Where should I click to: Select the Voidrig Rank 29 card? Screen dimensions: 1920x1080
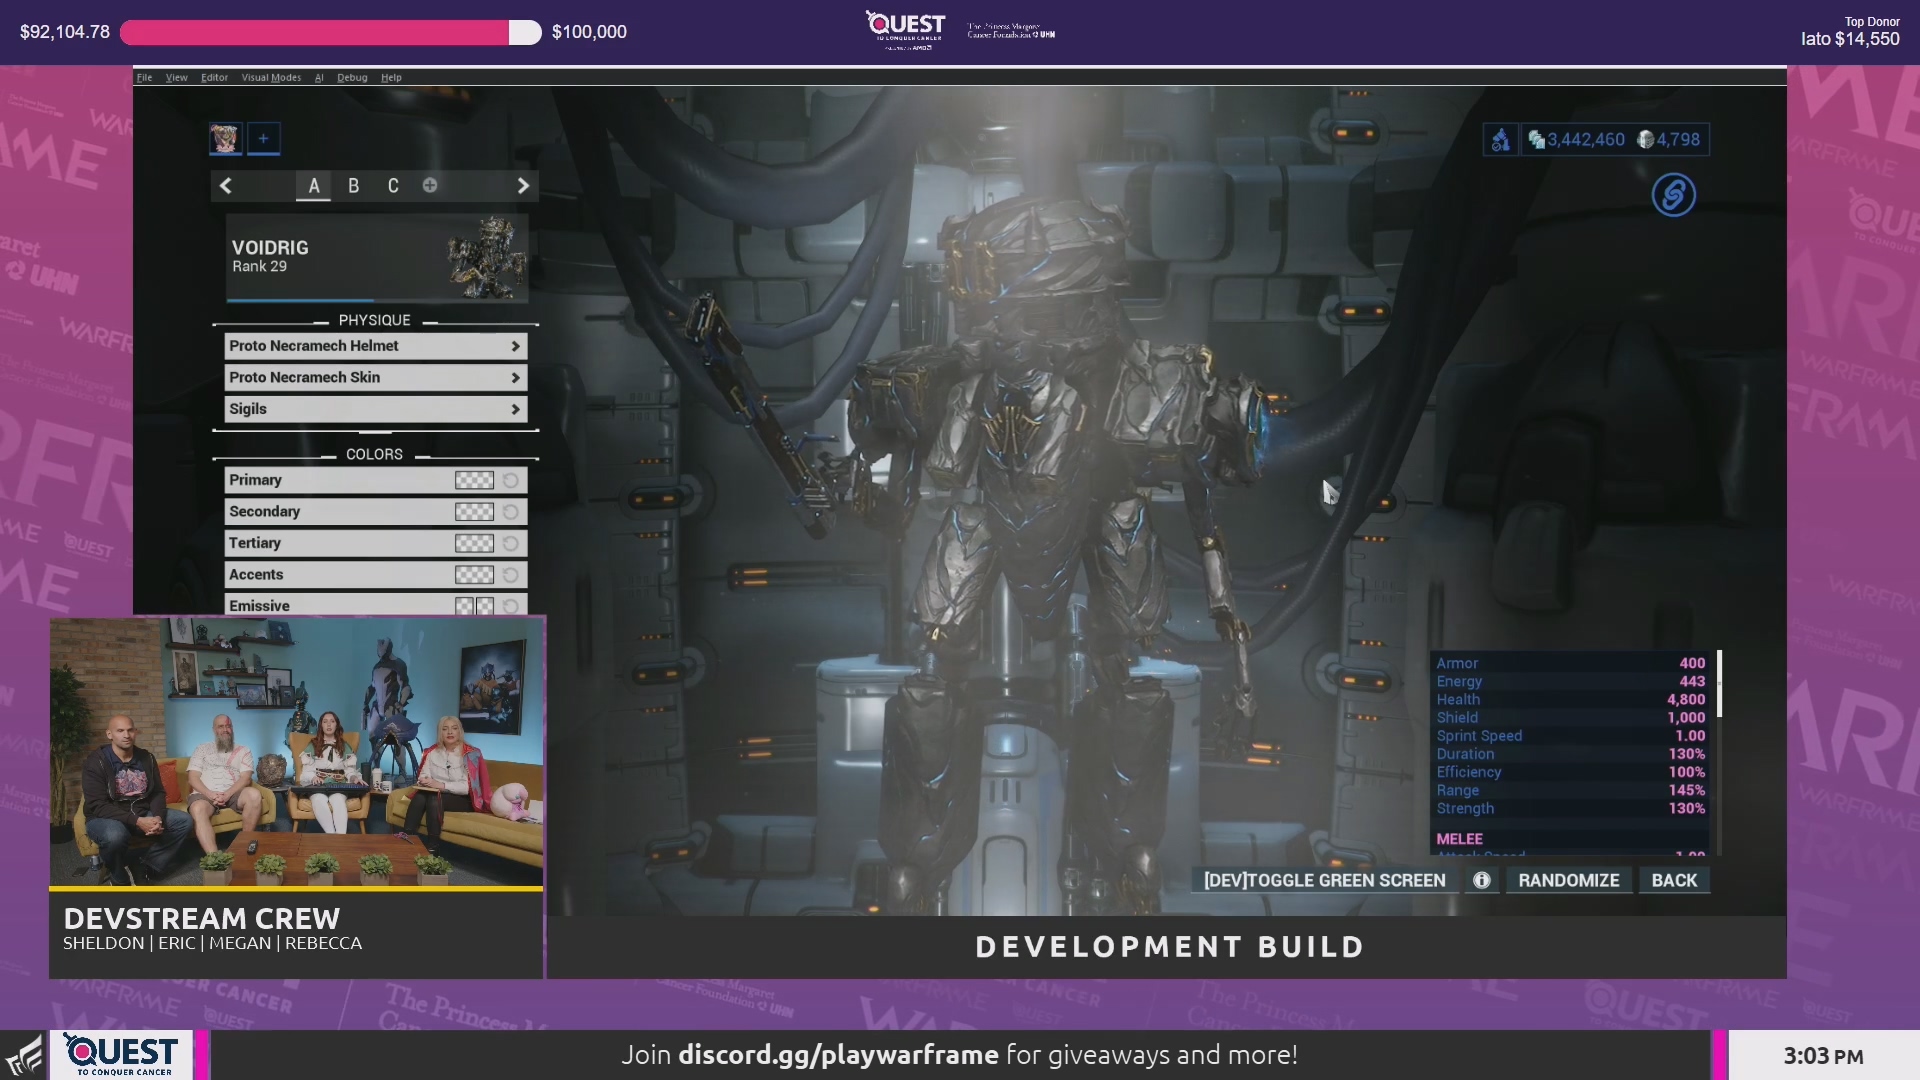[377, 257]
